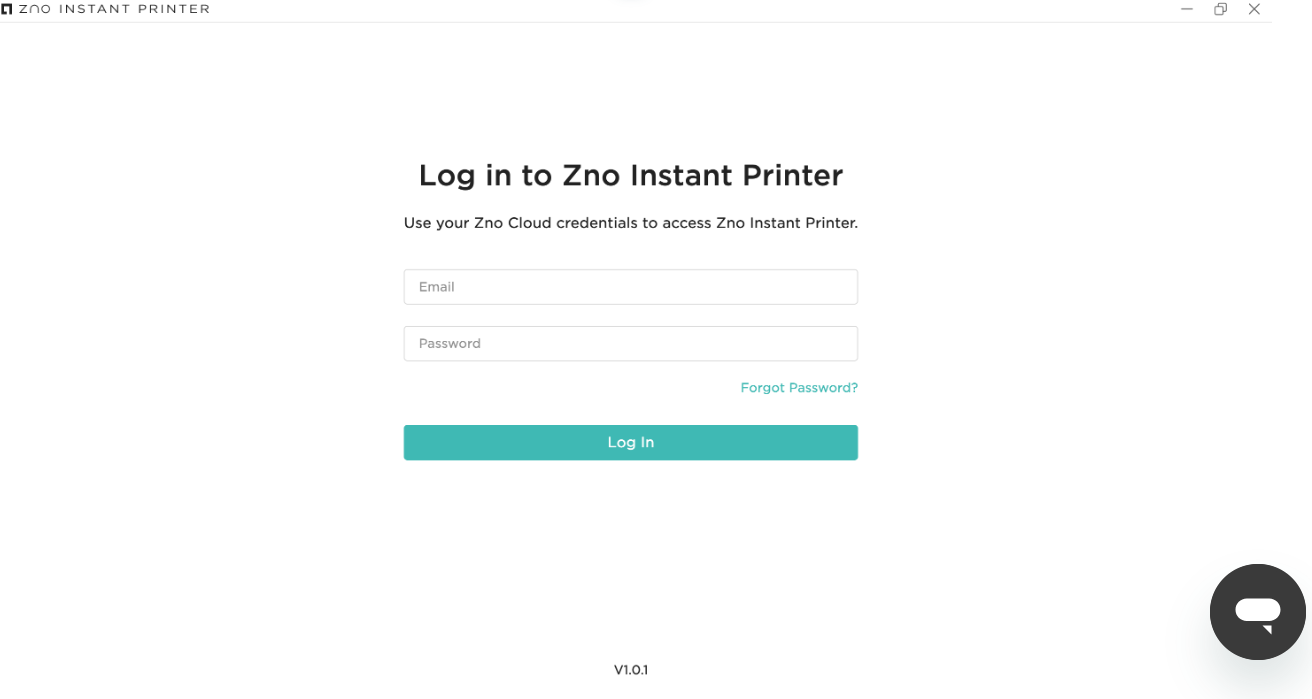1312x699 pixels.
Task: Select the Password placeholder text
Action: [450, 344]
